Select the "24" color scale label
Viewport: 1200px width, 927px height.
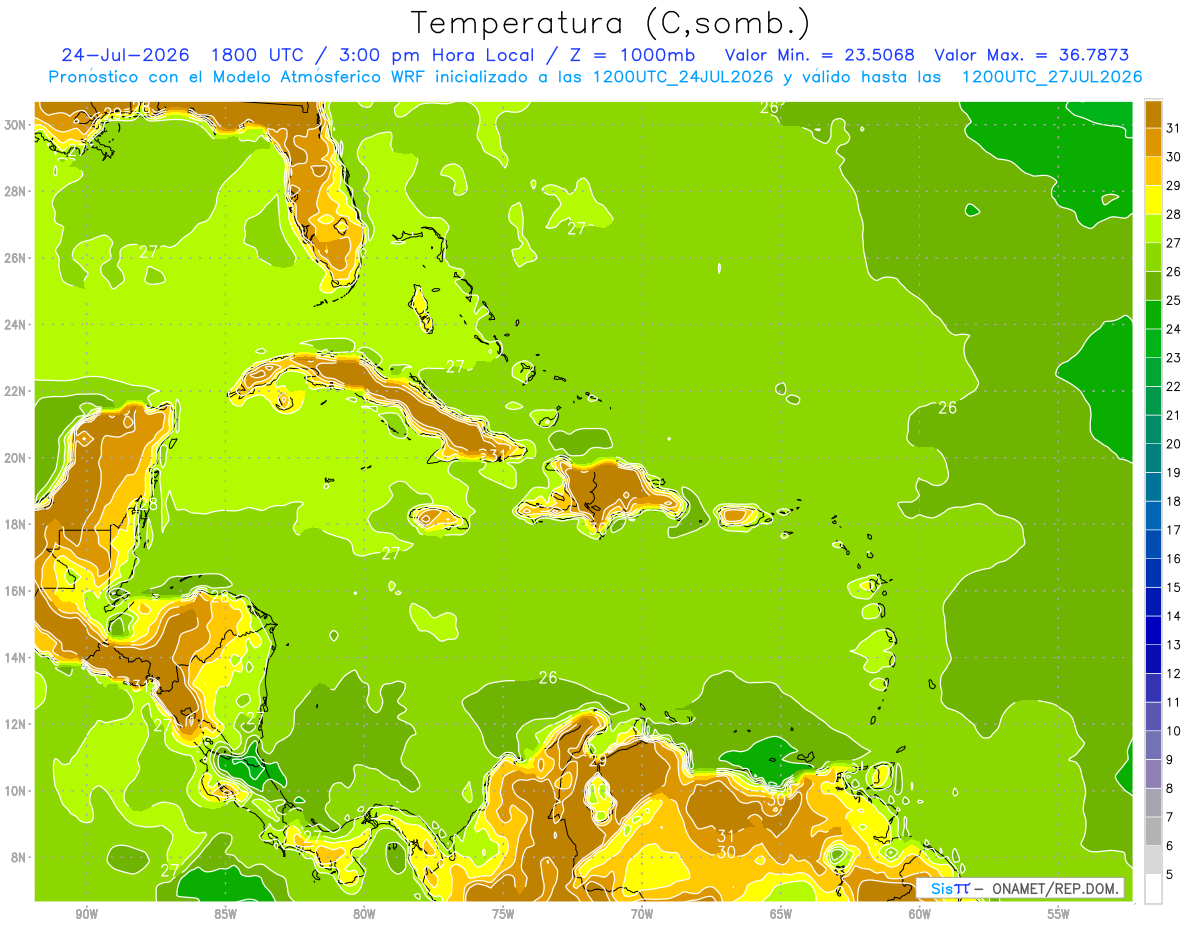(x=1174, y=329)
